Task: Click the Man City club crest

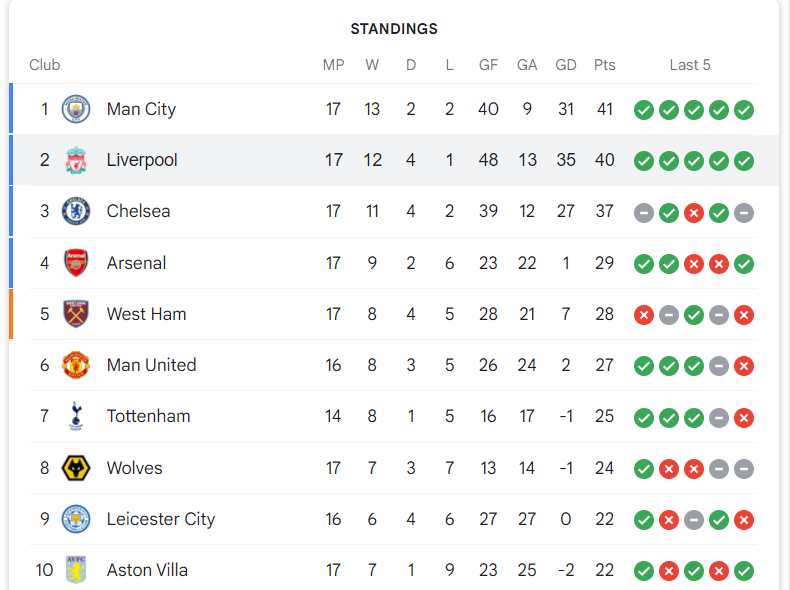Action: (x=76, y=109)
